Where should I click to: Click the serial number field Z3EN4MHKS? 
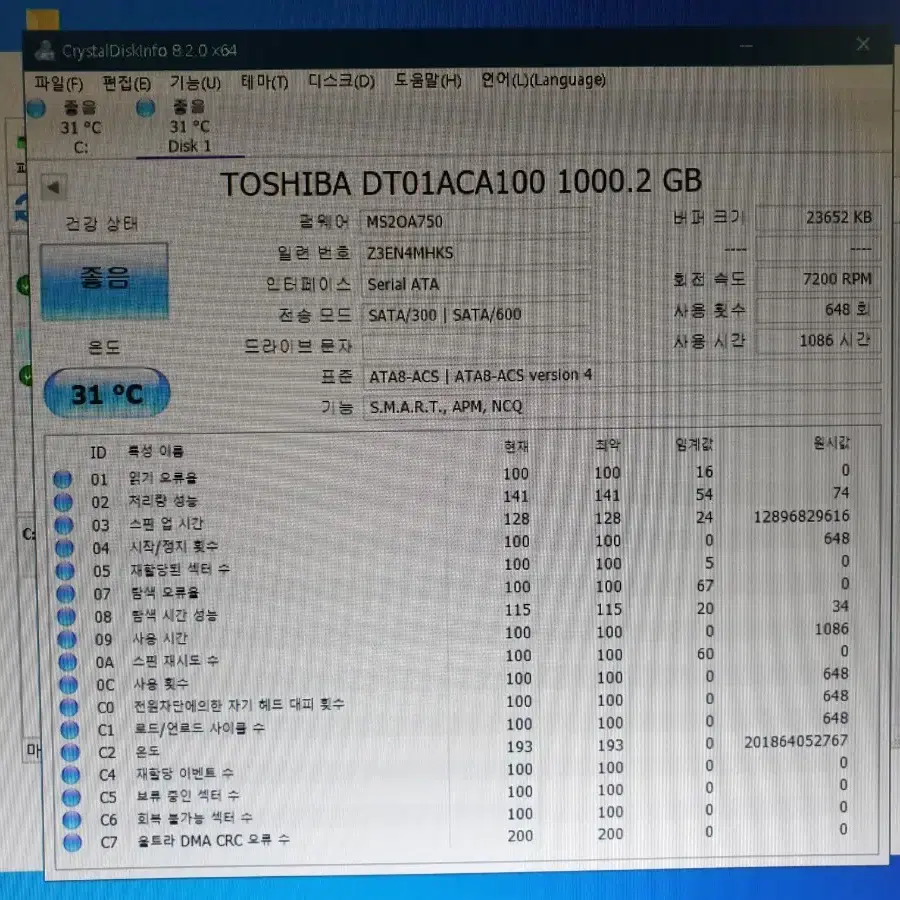[x=475, y=253]
